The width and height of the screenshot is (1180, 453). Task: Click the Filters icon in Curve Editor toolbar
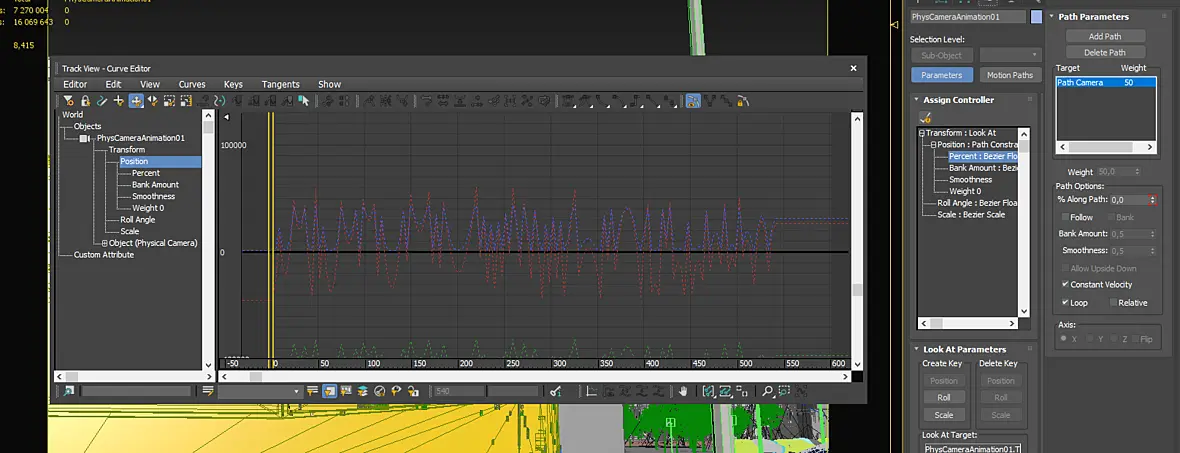(68, 100)
